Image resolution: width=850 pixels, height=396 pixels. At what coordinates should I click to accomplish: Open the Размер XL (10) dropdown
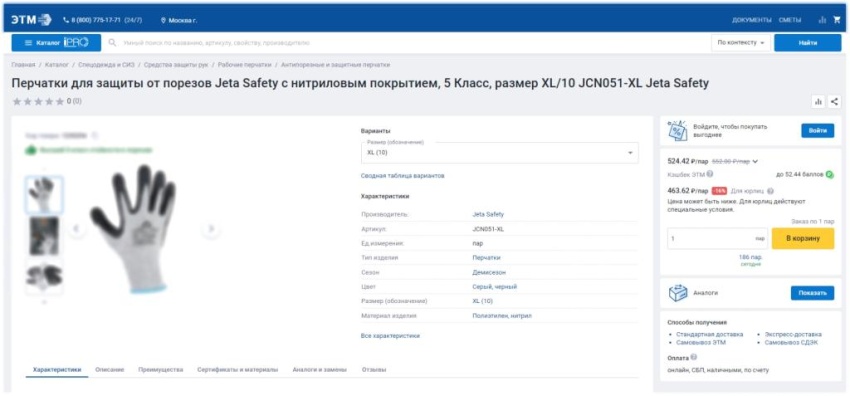tap(499, 153)
